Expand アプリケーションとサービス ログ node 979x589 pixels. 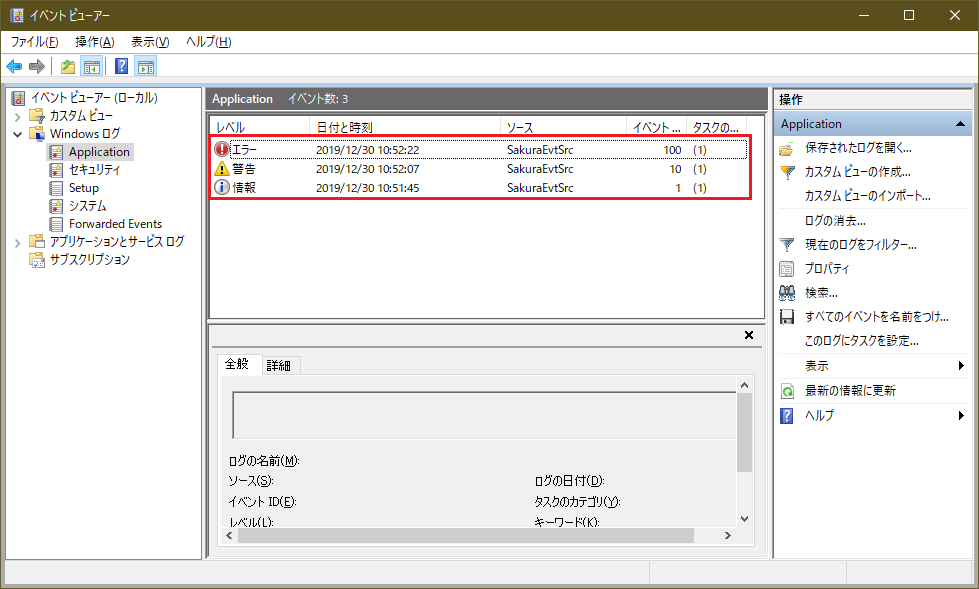click(x=17, y=242)
